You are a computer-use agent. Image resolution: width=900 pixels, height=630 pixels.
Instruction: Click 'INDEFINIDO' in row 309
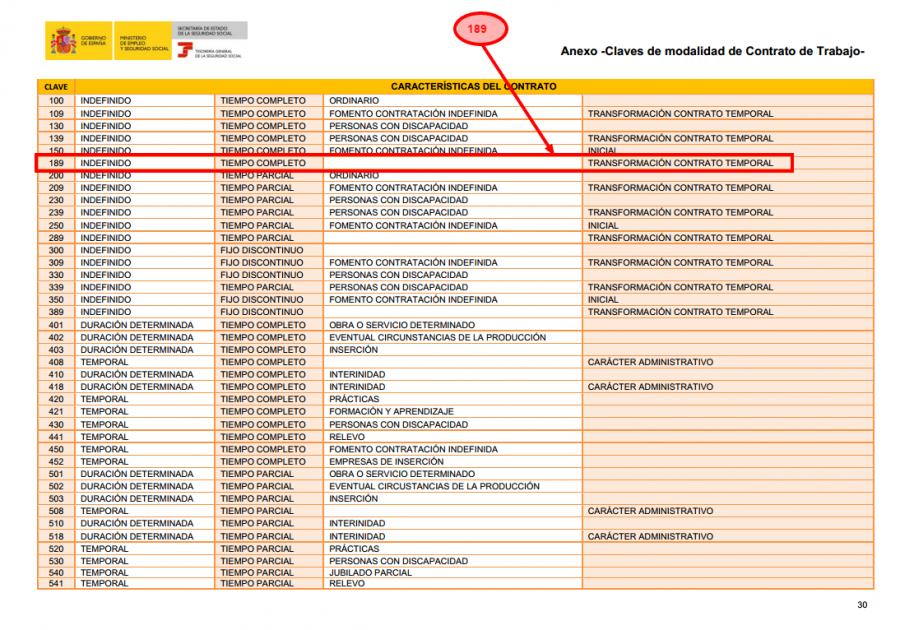point(106,263)
